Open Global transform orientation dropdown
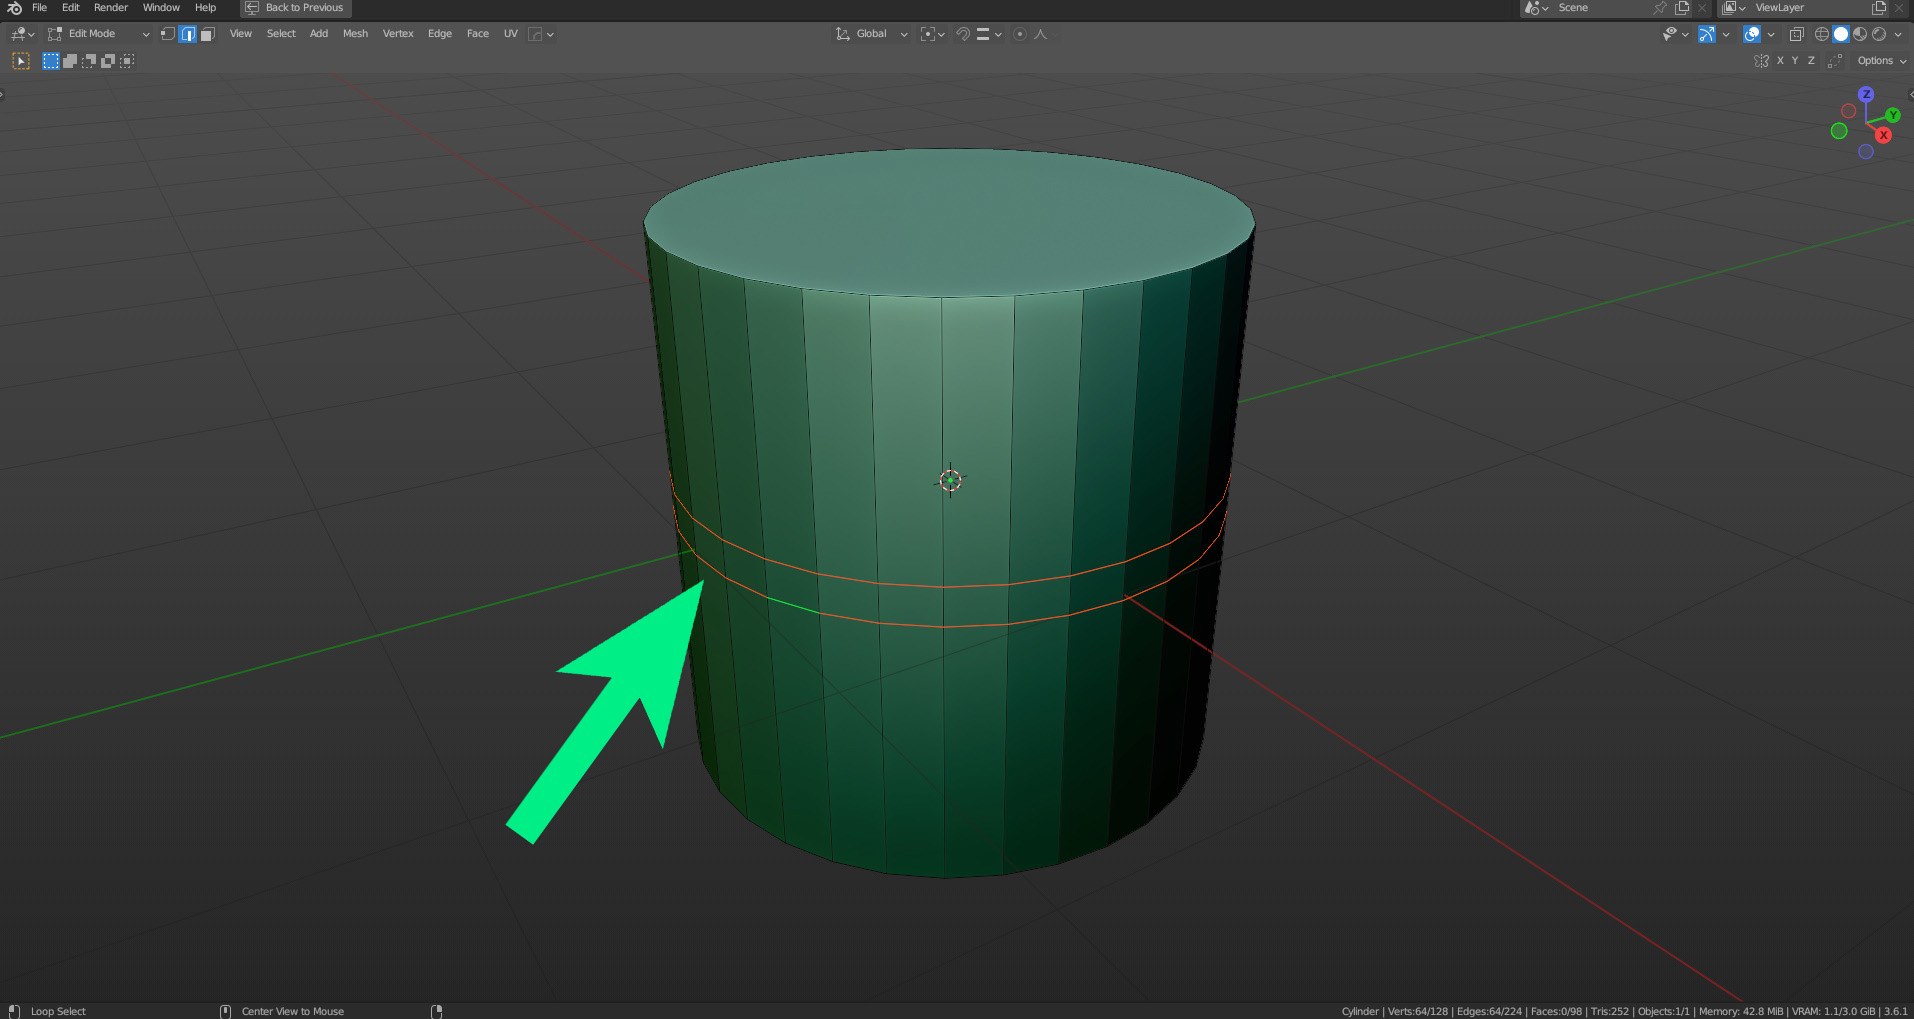 (x=872, y=34)
